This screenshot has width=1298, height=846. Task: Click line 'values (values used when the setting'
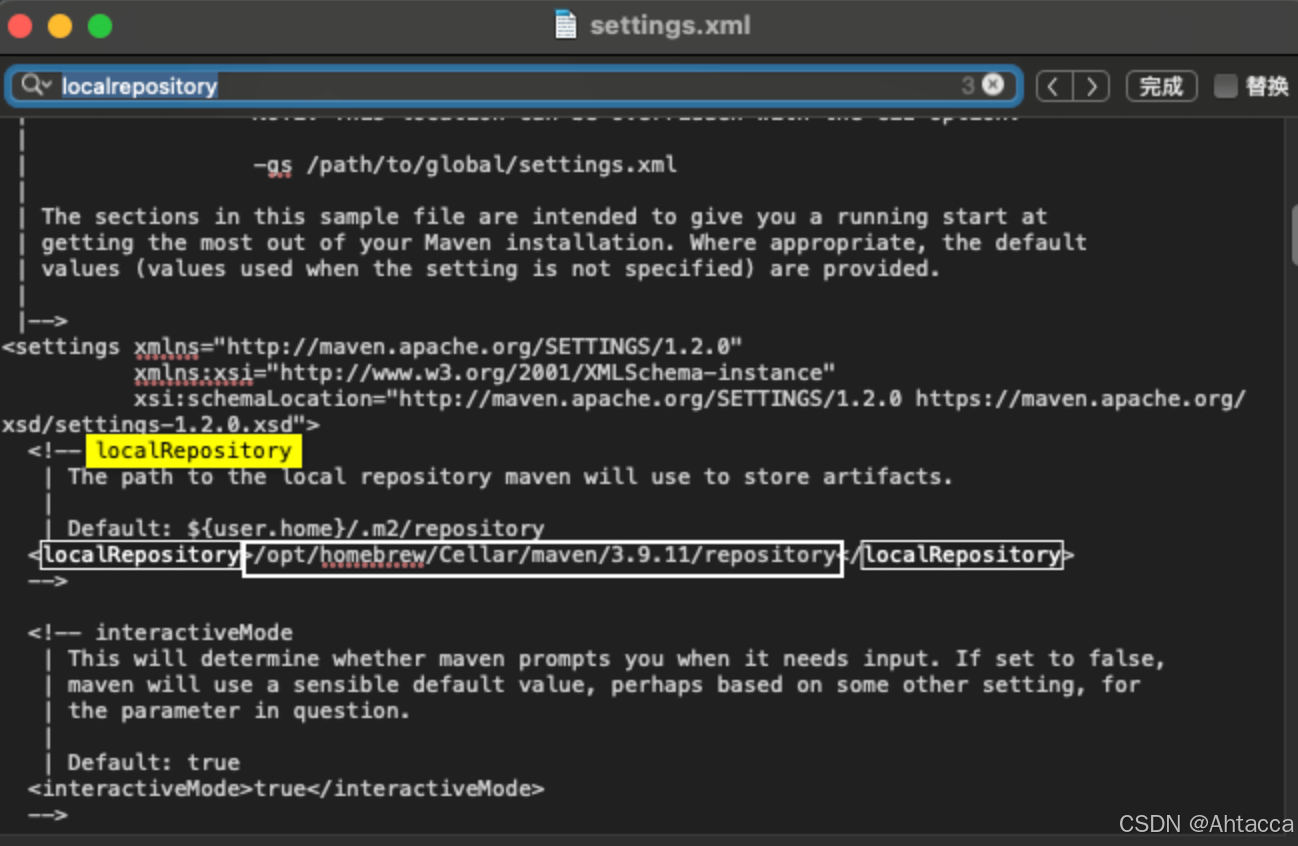[x=490, y=268]
